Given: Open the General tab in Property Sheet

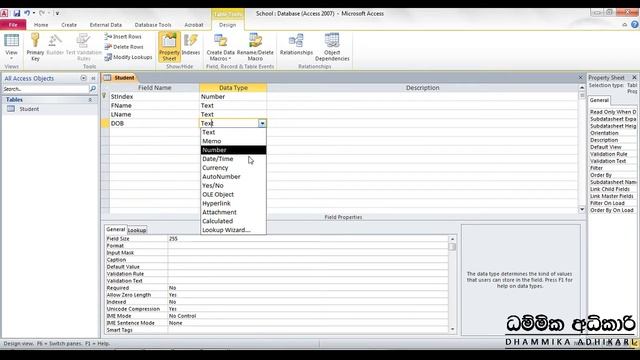Looking at the screenshot, I should pos(599,100).
